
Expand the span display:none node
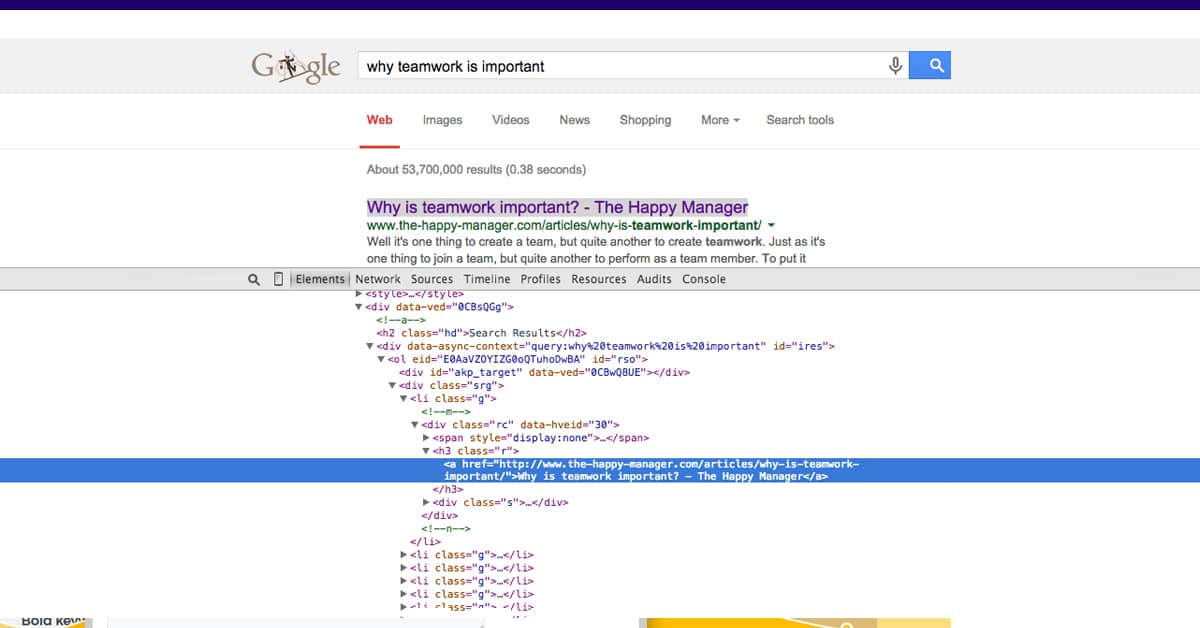point(426,438)
